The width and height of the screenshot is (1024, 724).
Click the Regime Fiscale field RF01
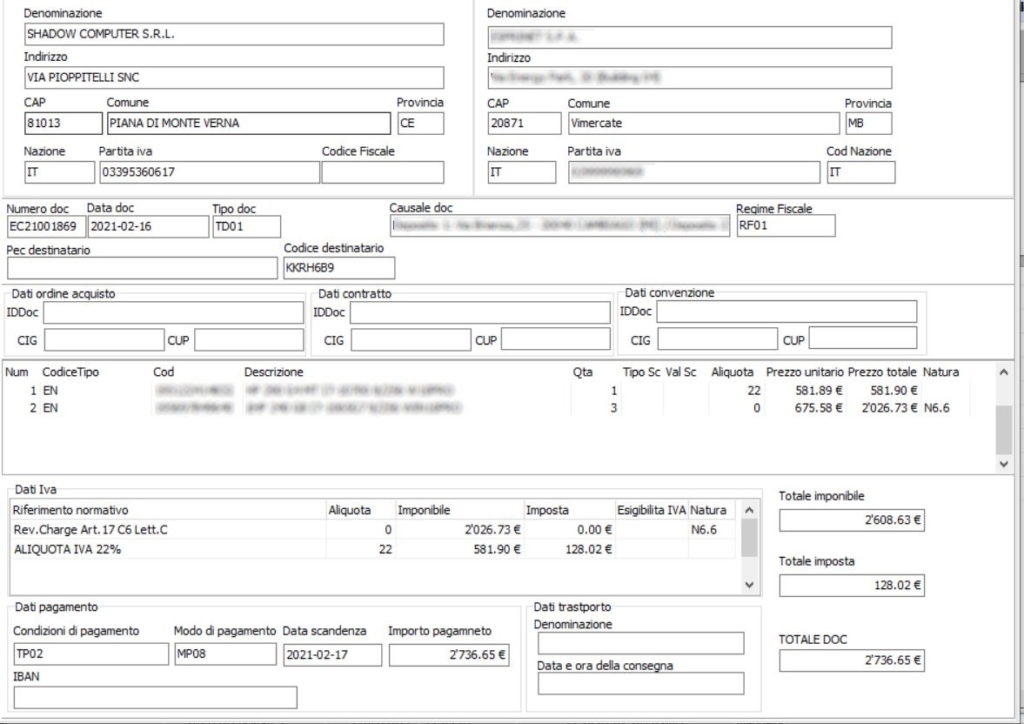point(786,226)
